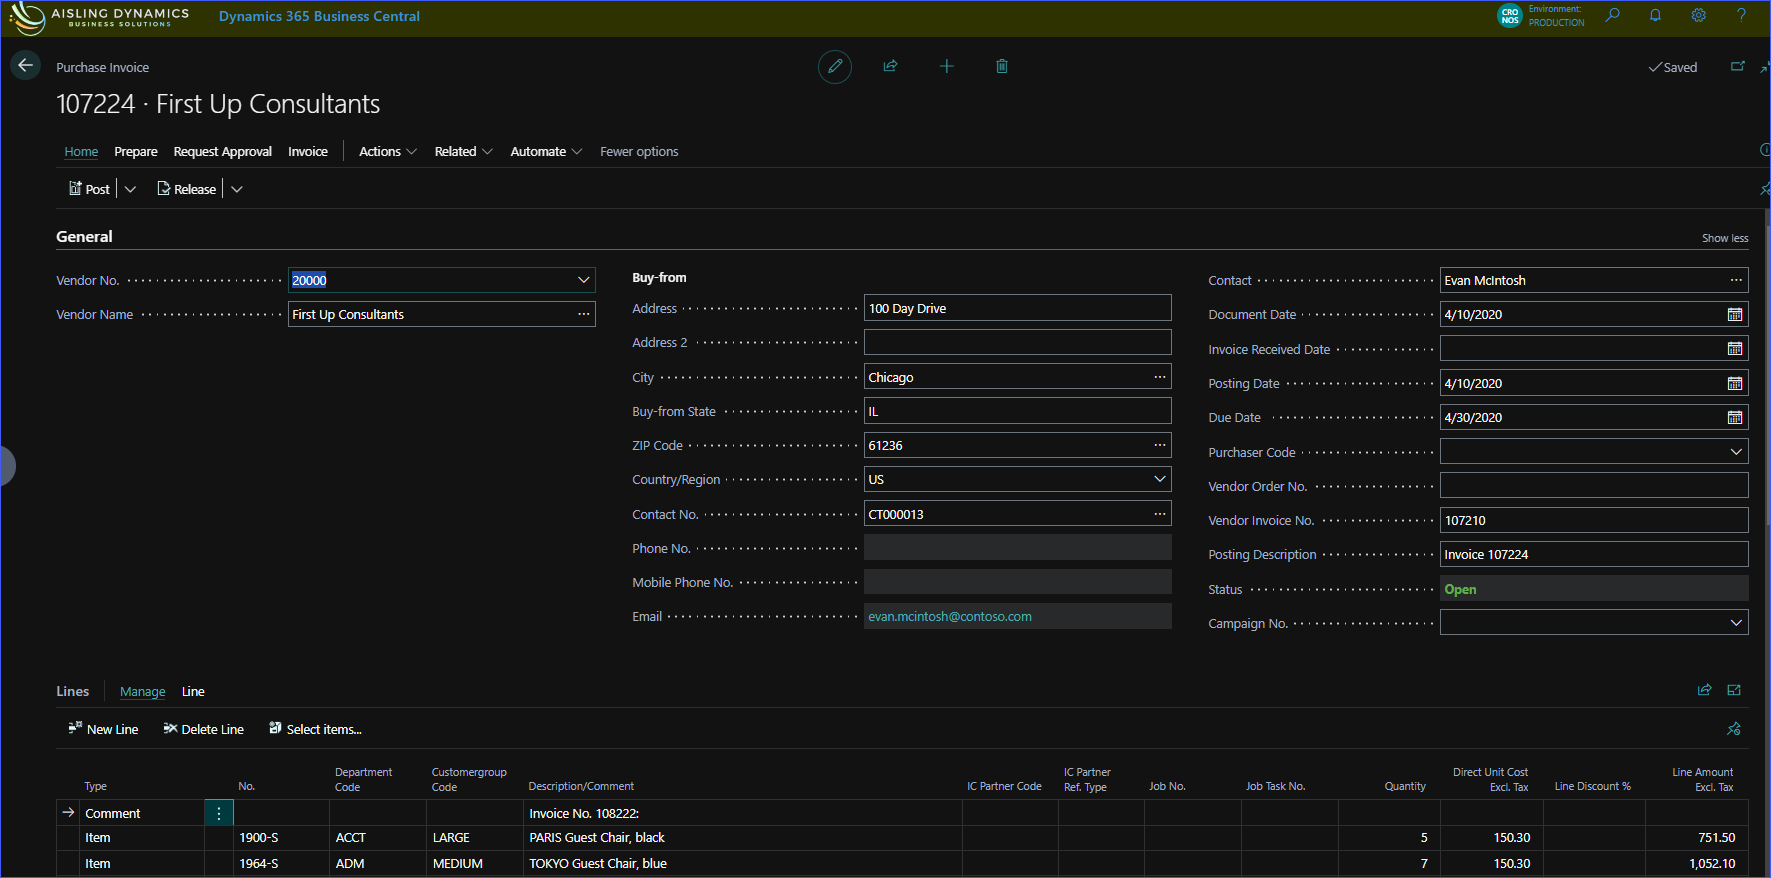1771x878 pixels.
Task: Open Posting Date calendar picker
Action: [1735, 384]
